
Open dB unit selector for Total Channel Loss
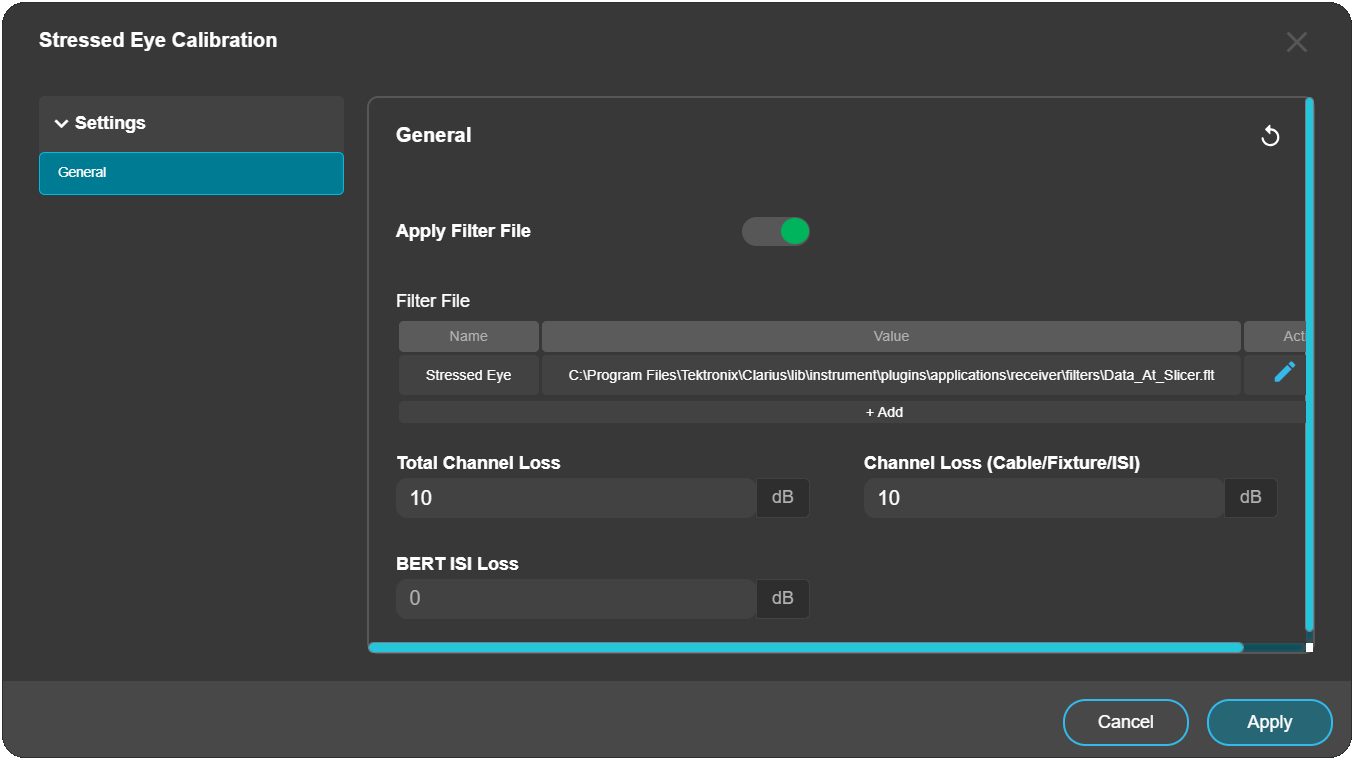[783, 498]
